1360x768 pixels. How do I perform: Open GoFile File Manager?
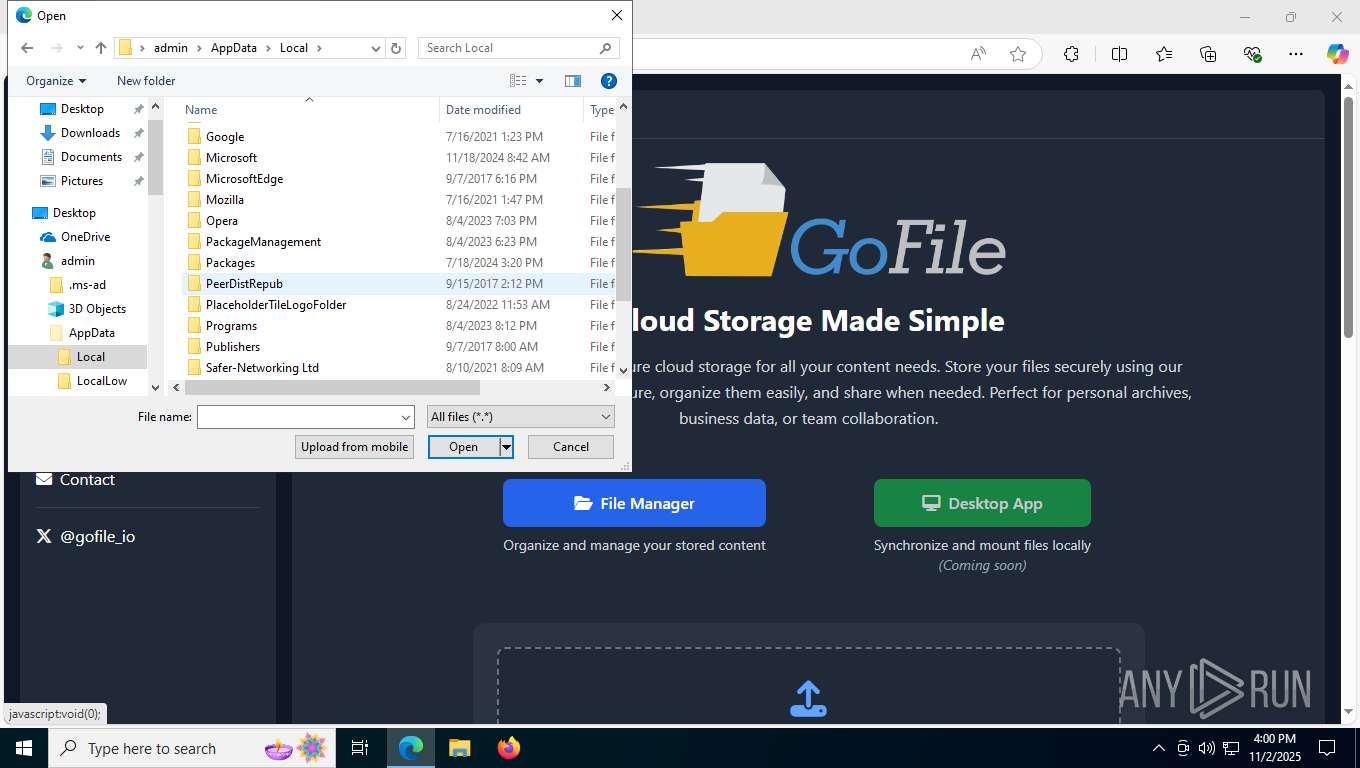coord(634,503)
